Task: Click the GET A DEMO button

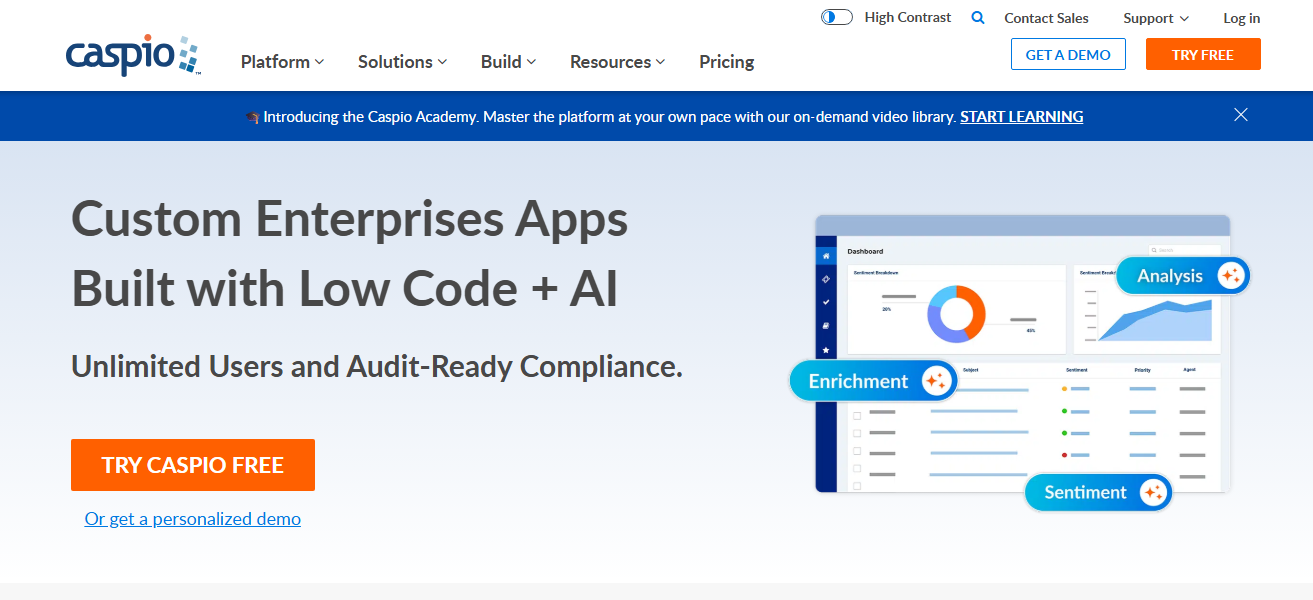Action: pyautogui.click(x=1068, y=54)
